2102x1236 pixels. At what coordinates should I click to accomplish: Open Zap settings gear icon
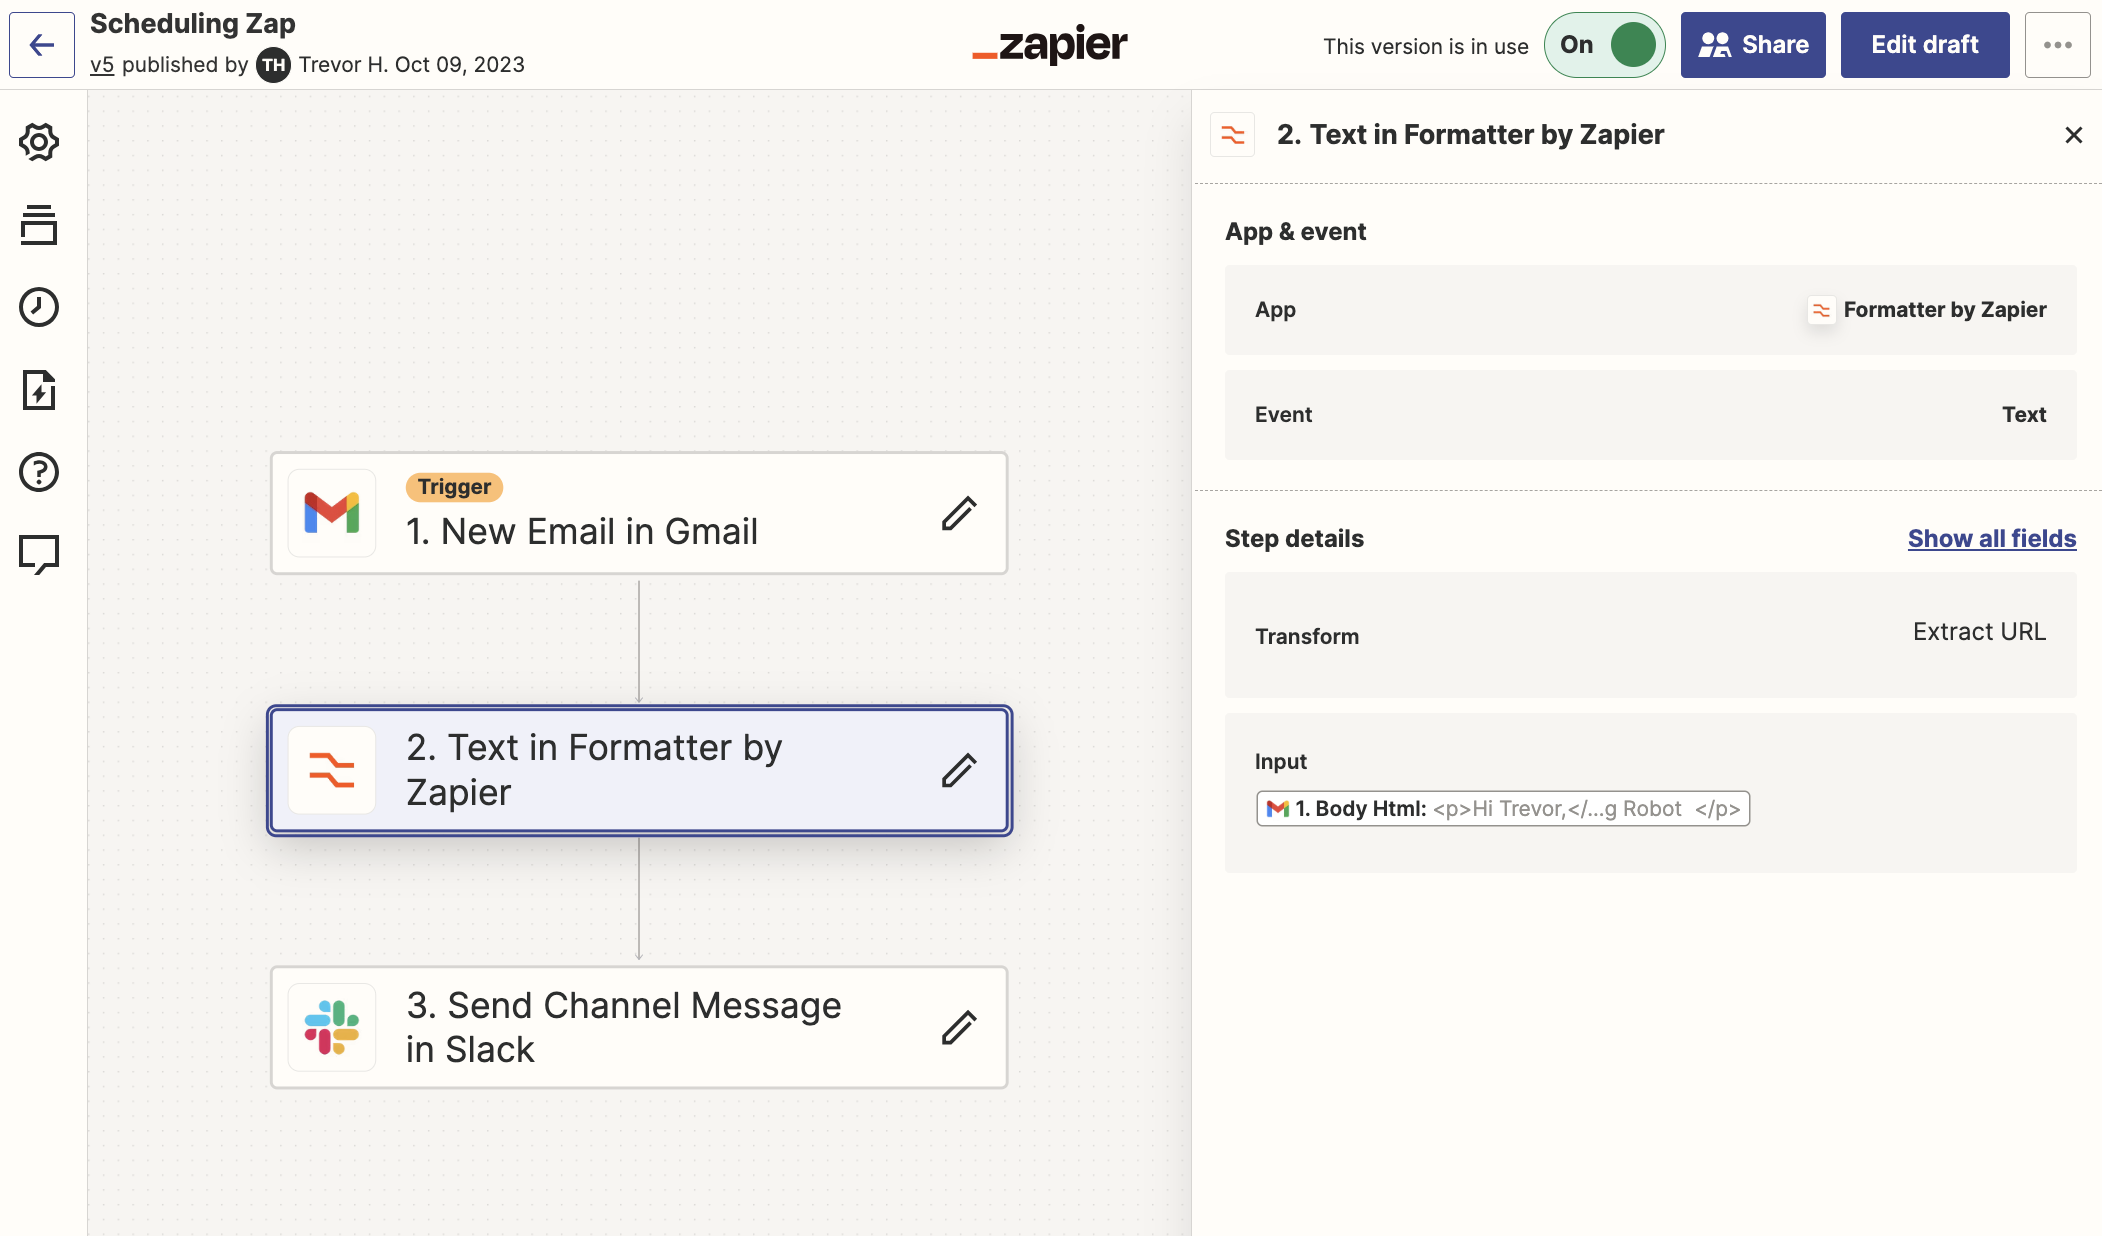pyautogui.click(x=39, y=142)
